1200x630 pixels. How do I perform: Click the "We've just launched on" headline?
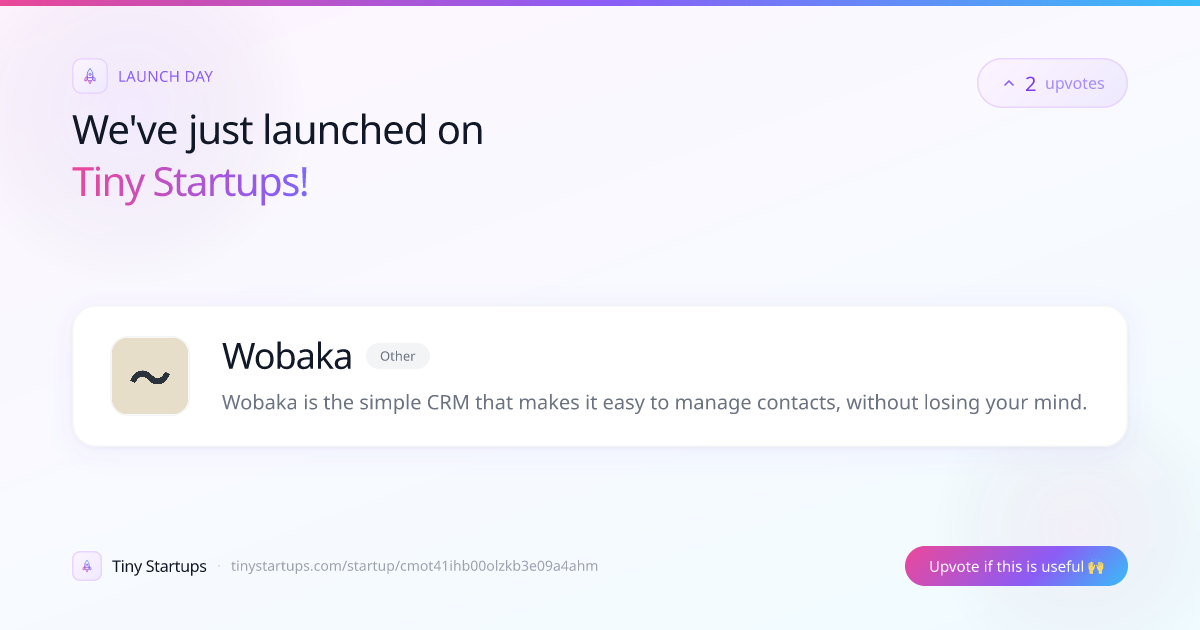coord(278,130)
